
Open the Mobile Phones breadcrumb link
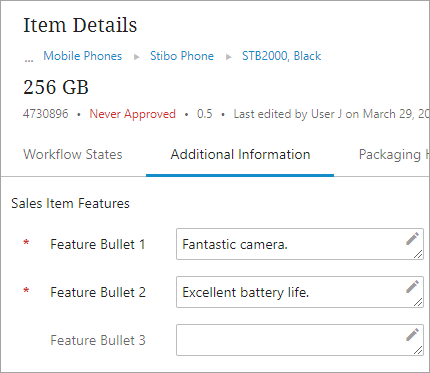(x=83, y=56)
